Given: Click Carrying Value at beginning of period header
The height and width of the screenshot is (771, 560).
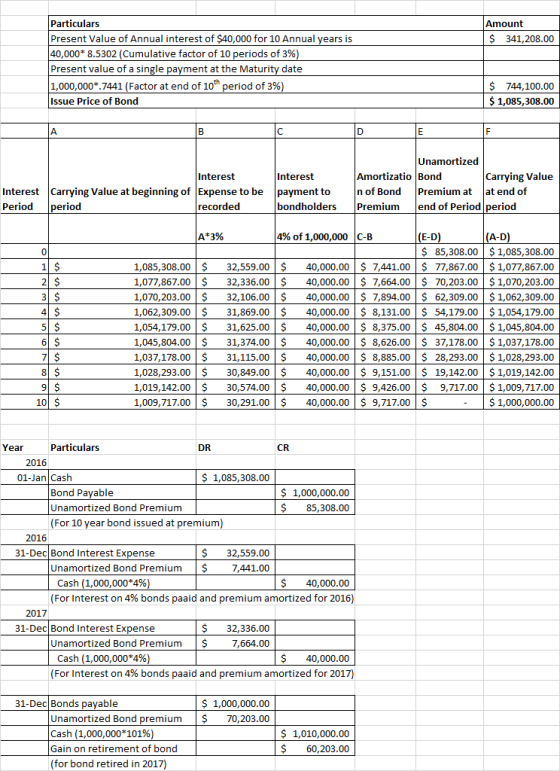Looking at the screenshot, I should (x=122, y=176).
